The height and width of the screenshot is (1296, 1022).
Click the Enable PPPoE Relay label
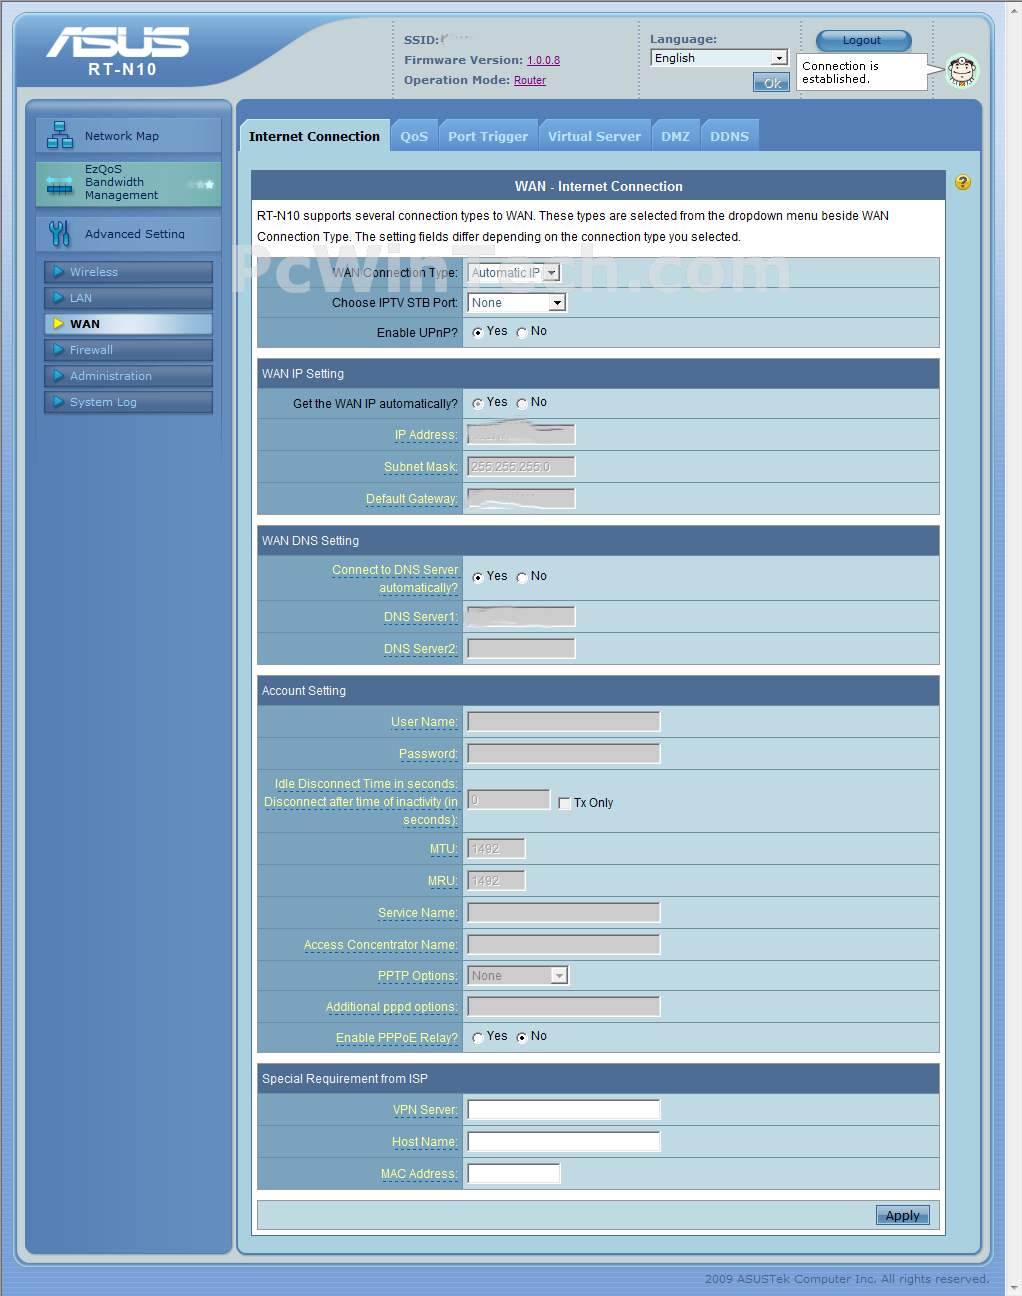[x=397, y=1038]
